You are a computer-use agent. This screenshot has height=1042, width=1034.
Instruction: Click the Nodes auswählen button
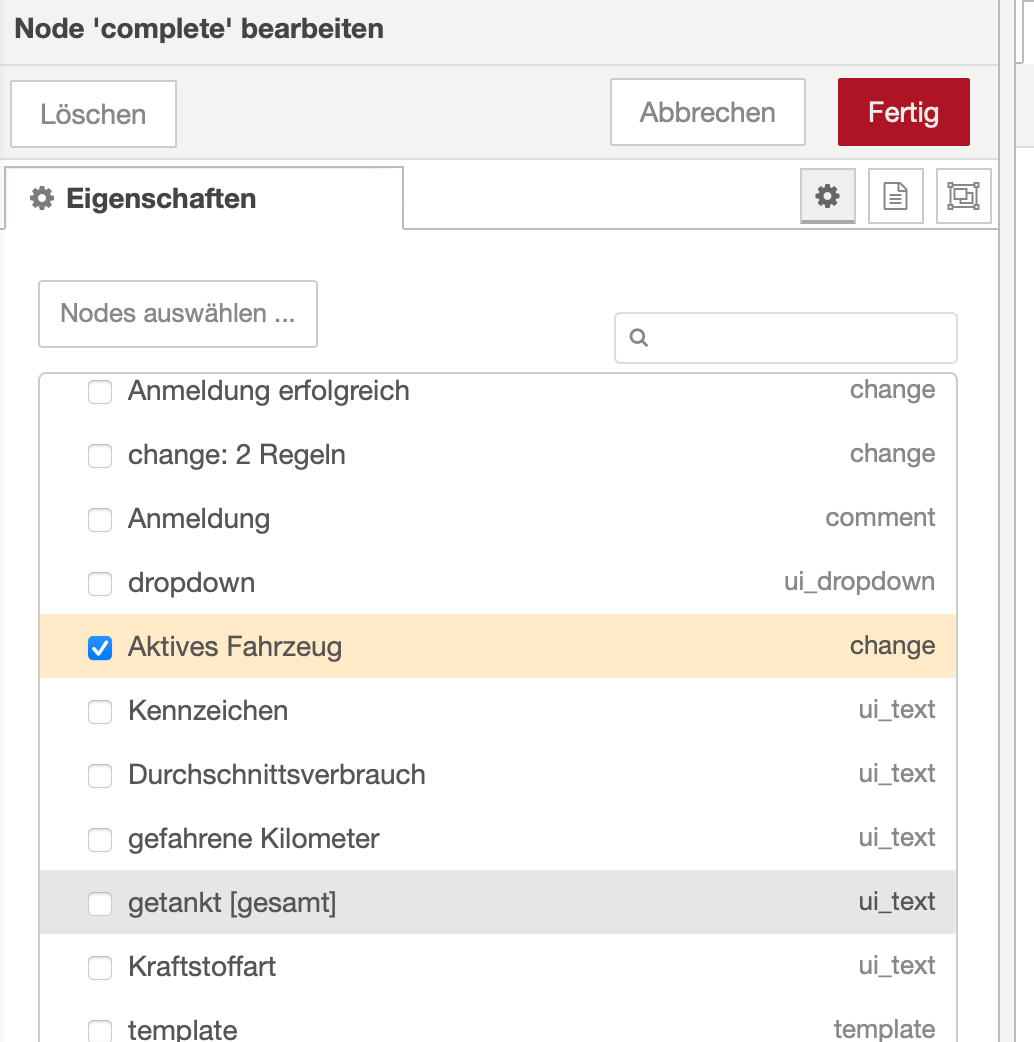click(x=177, y=314)
